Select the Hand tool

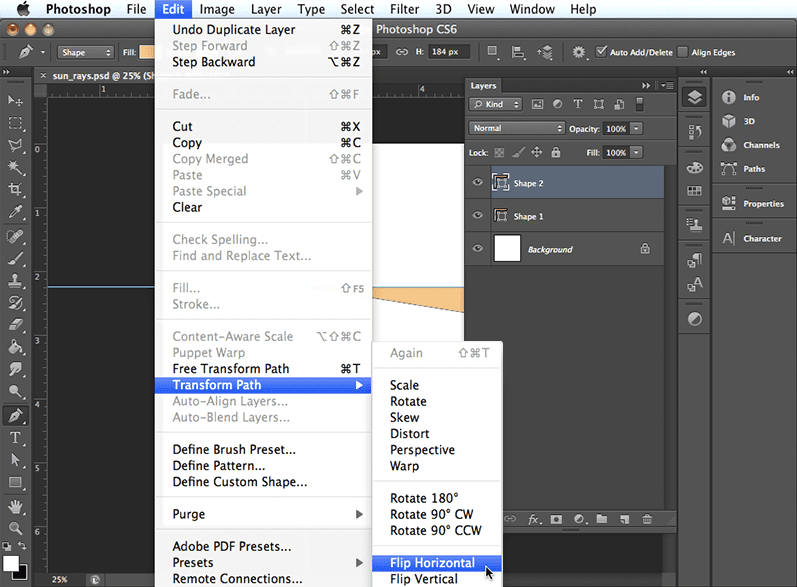(15, 506)
